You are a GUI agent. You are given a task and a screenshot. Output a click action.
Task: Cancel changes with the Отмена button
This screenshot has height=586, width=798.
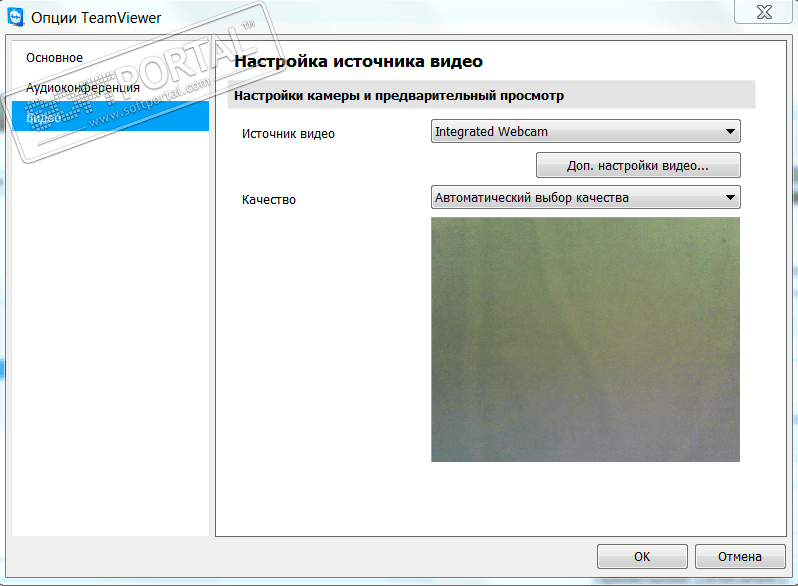pyautogui.click(x=739, y=556)
